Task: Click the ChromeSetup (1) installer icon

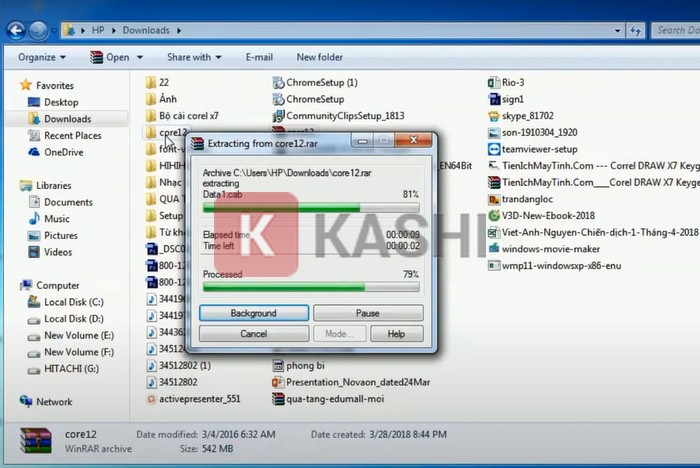Action: (278, 83)
